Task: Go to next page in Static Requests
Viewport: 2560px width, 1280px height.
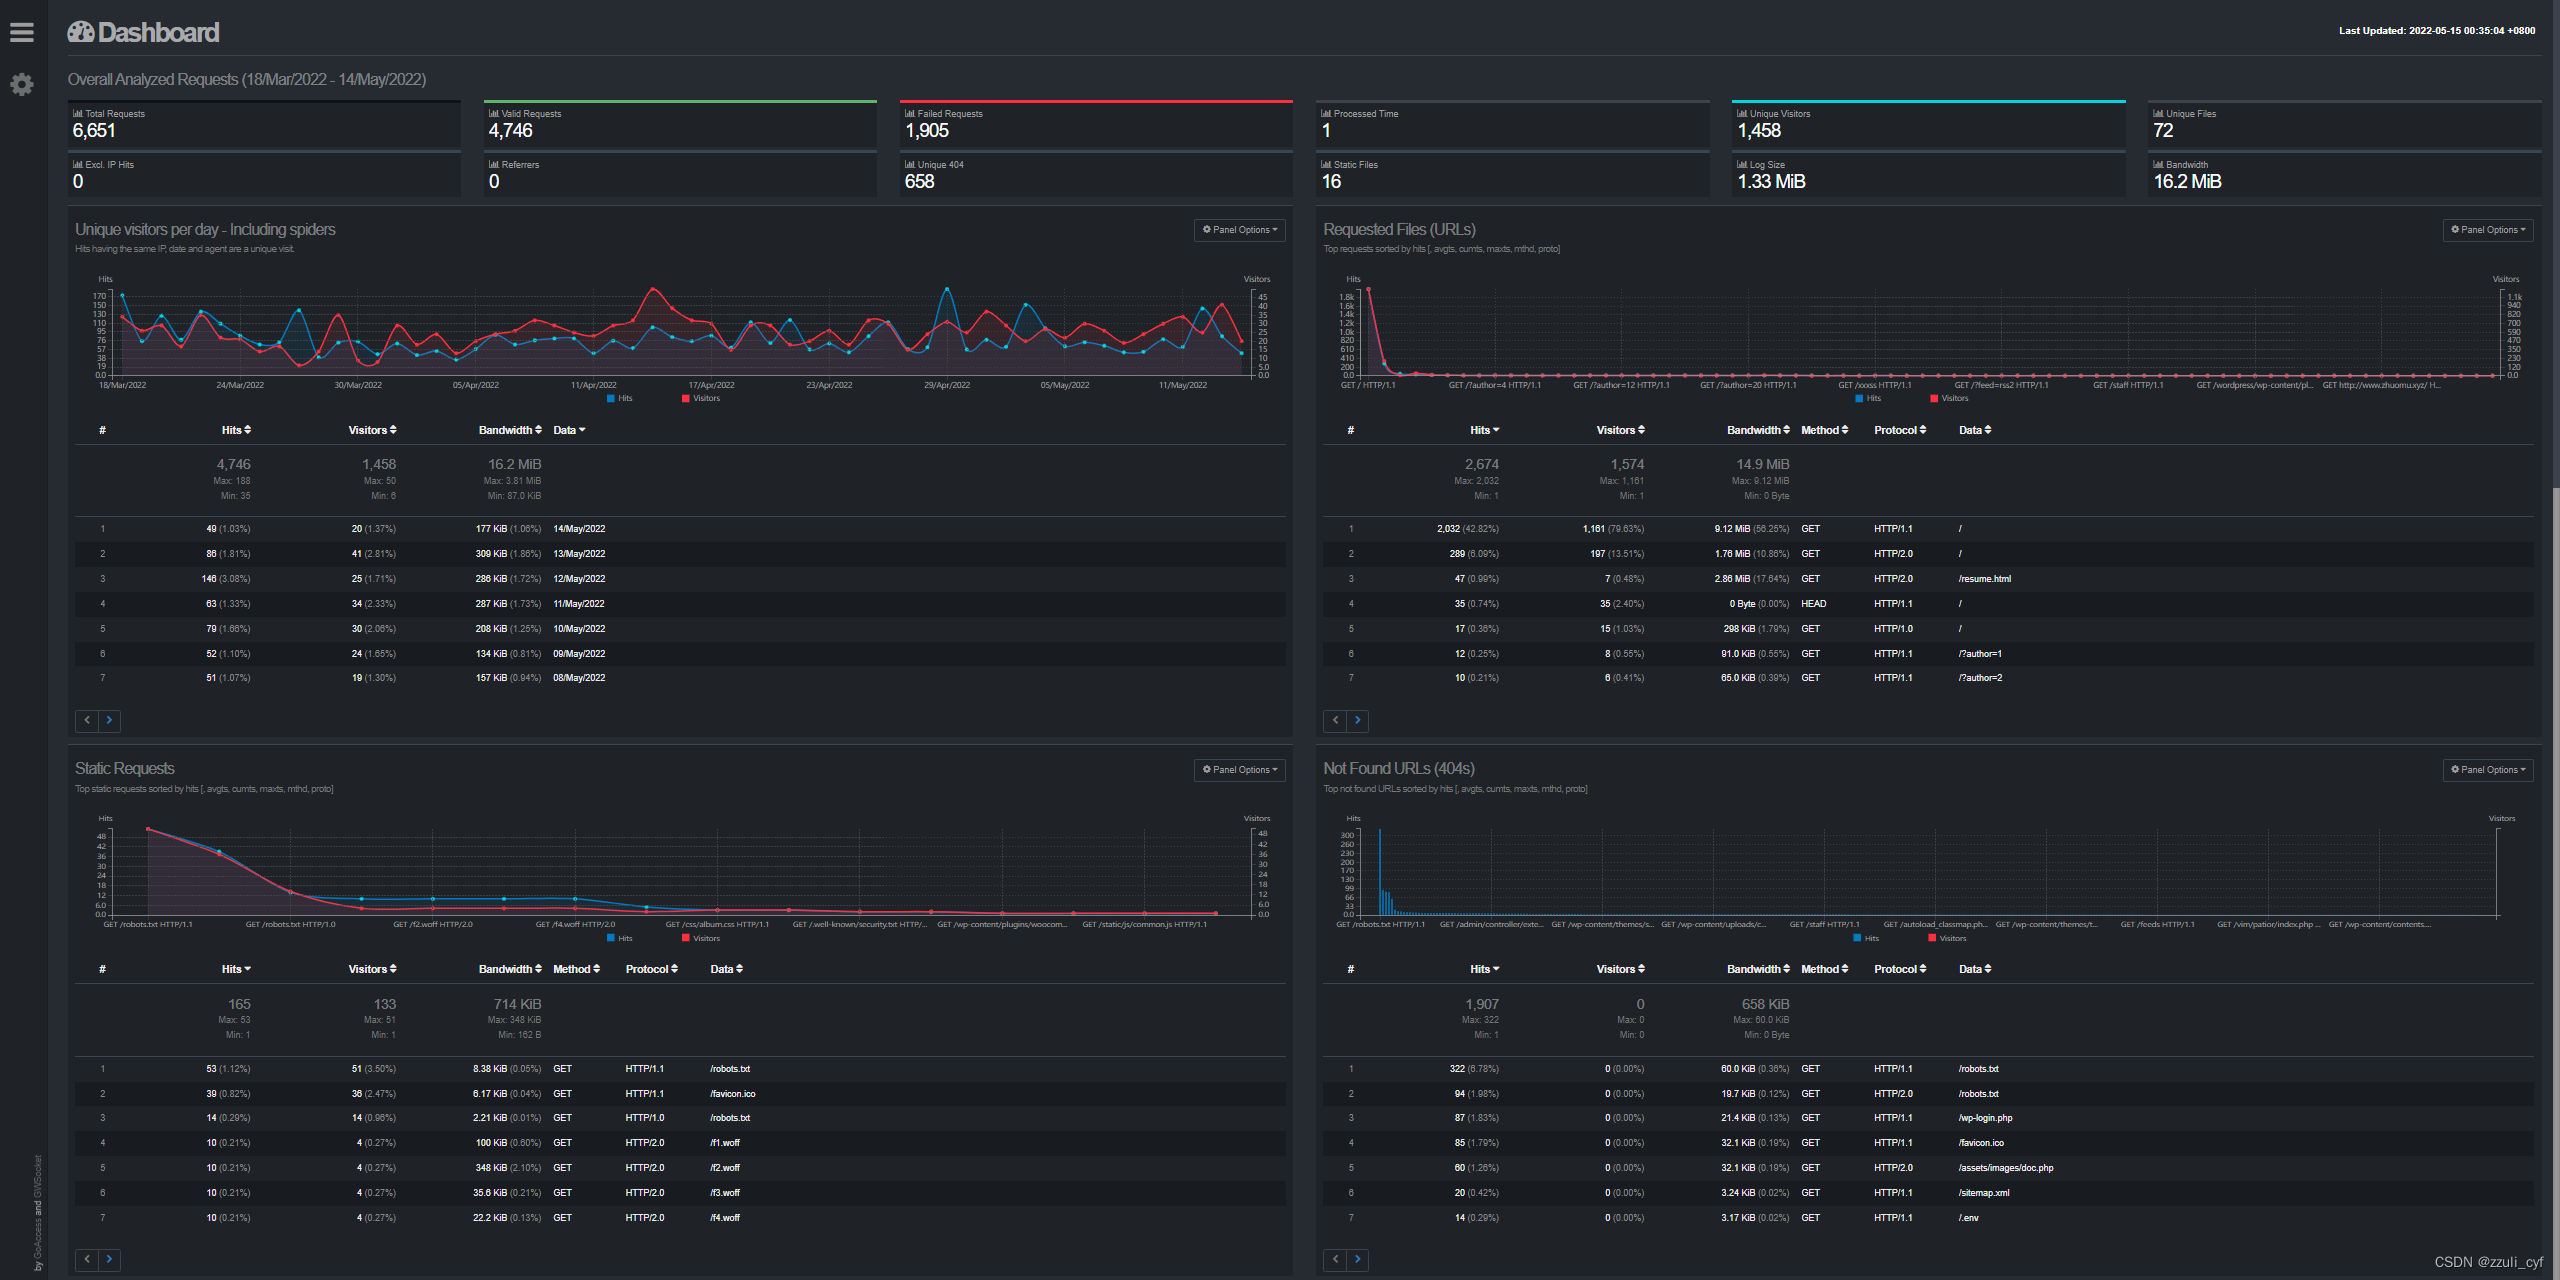Action: [109, 1259]
